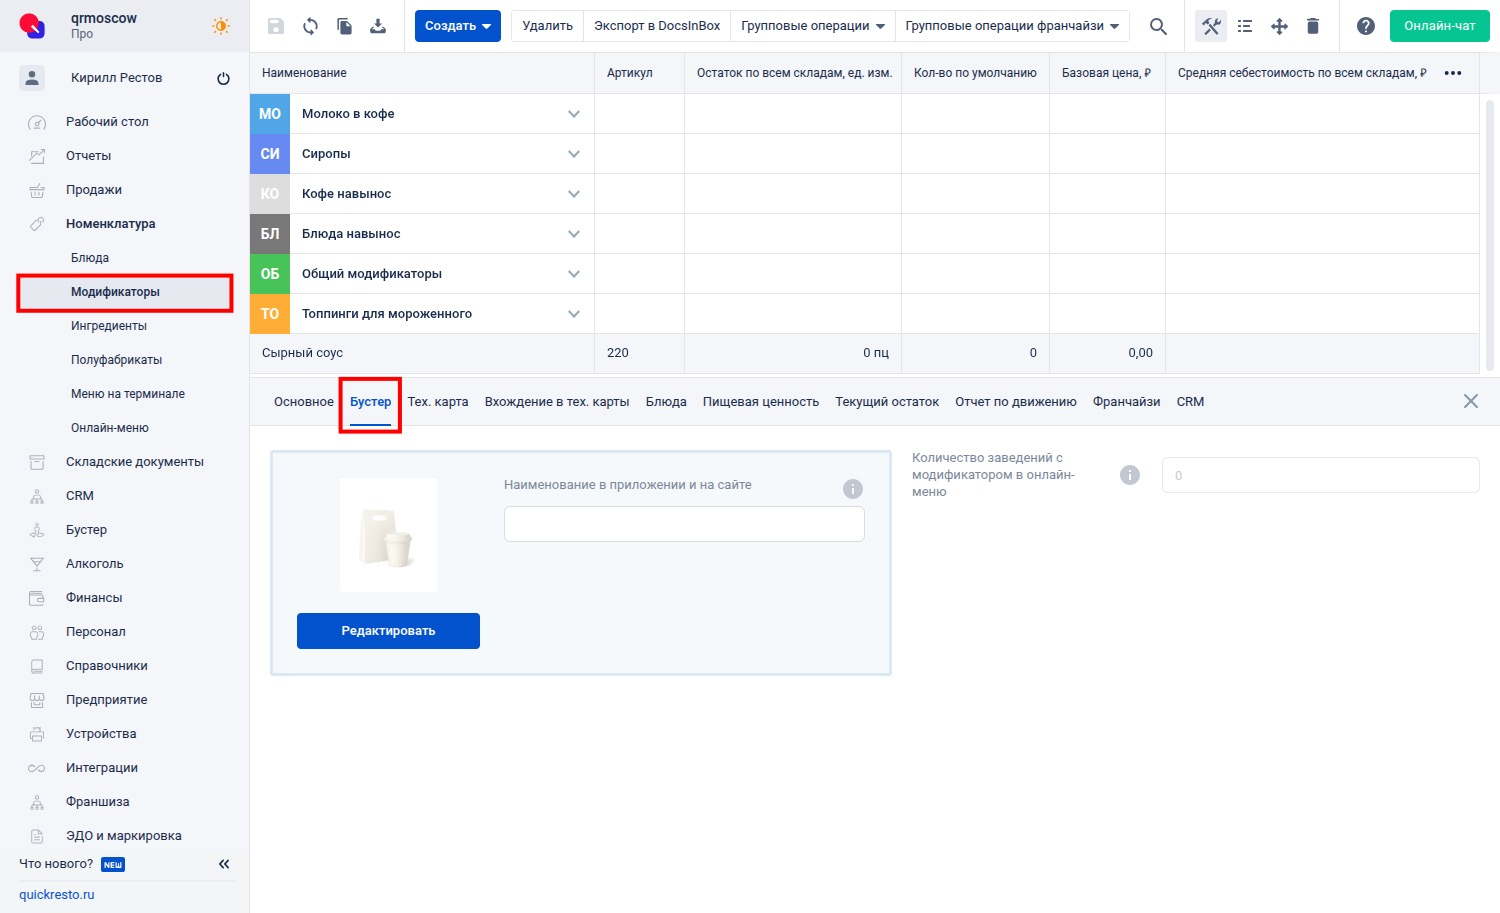Toggle the tools wrench panel button
This screenshot has height=913, width=1500.
(x=1211, y=26)
